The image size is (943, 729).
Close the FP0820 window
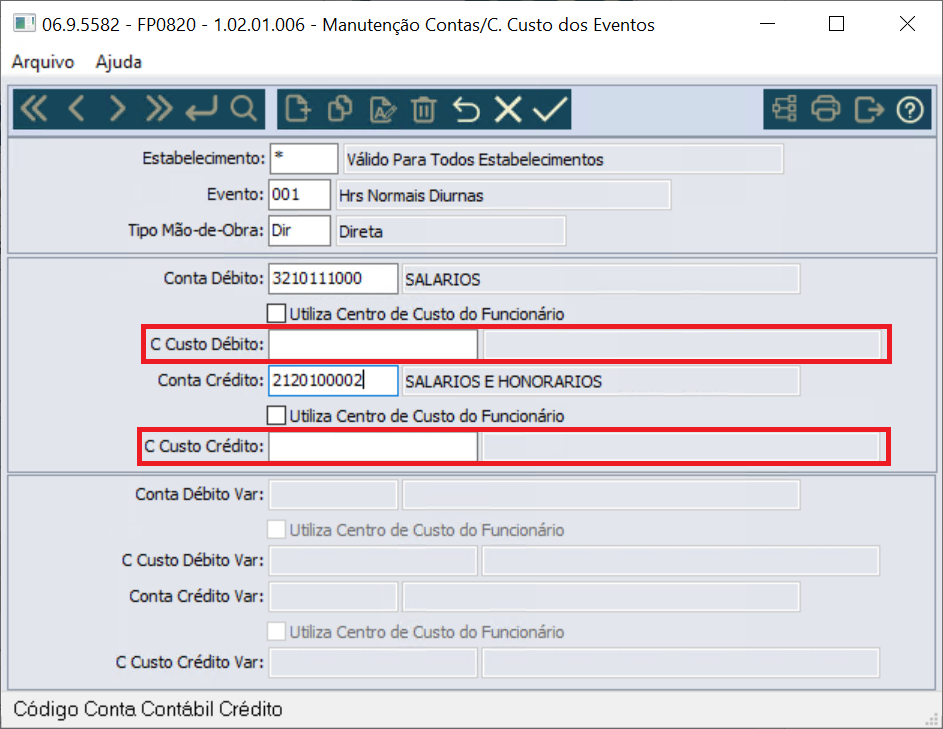908,24
